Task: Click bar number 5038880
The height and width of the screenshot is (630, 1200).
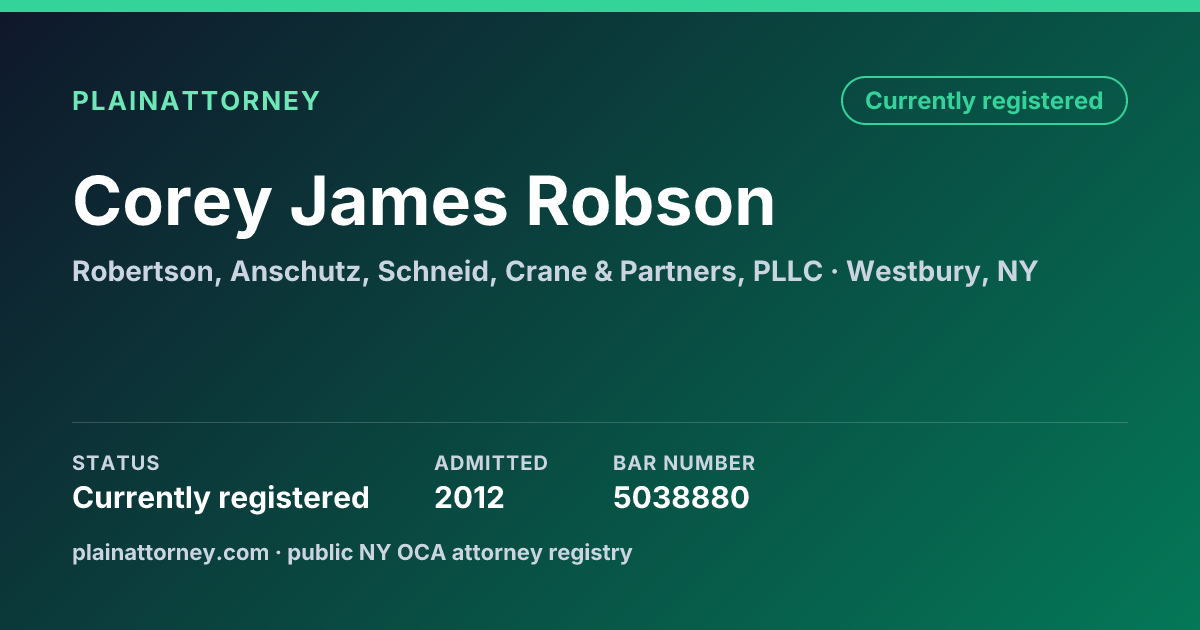Action: [681, 497]
